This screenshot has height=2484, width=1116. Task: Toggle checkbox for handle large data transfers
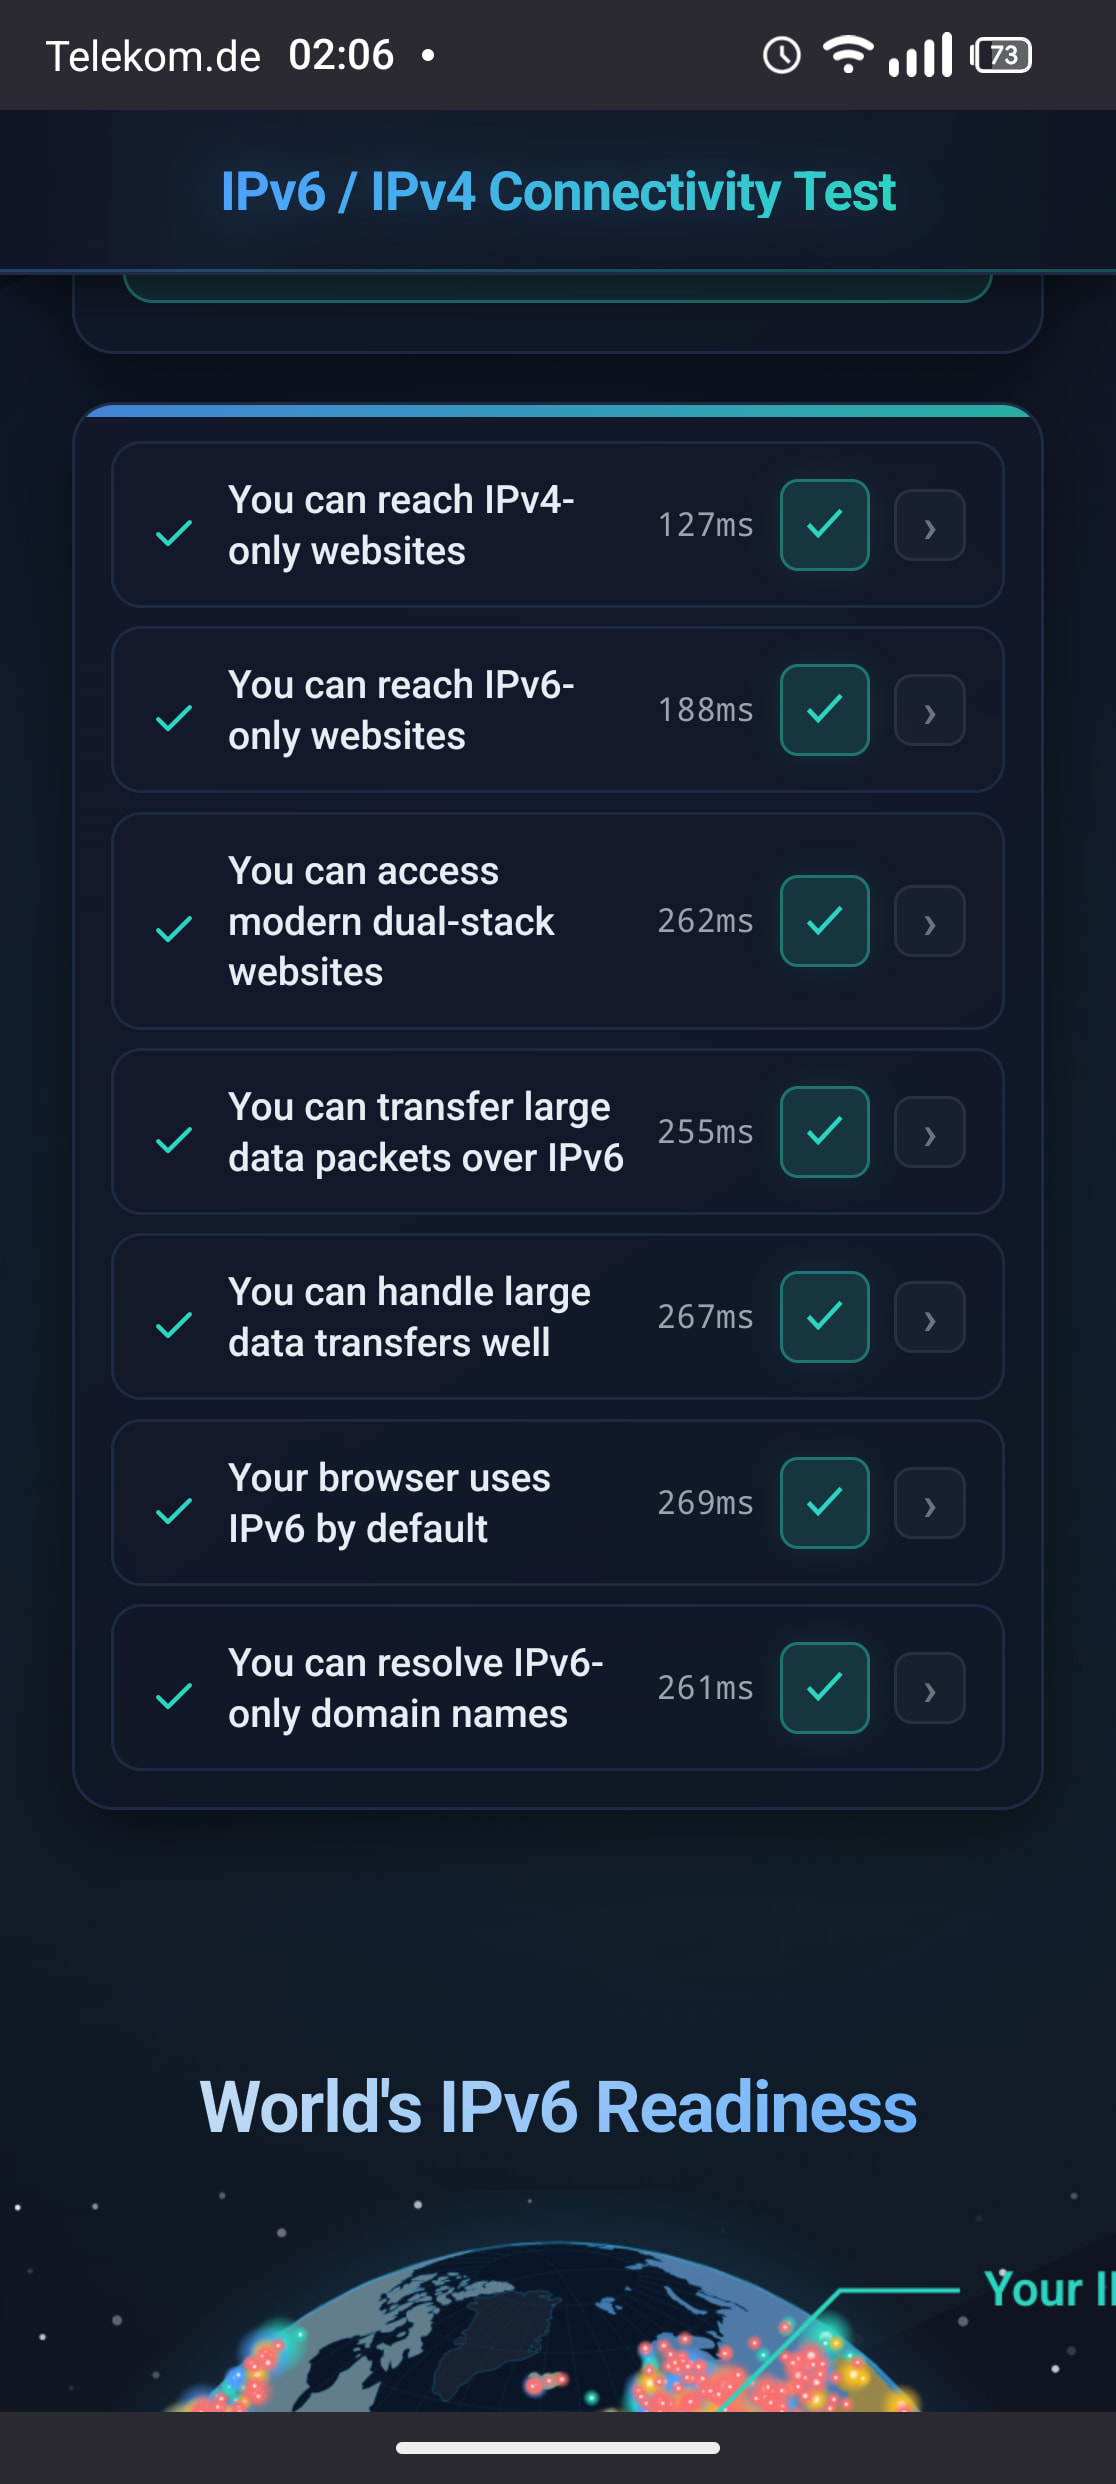coord(824,1317)
